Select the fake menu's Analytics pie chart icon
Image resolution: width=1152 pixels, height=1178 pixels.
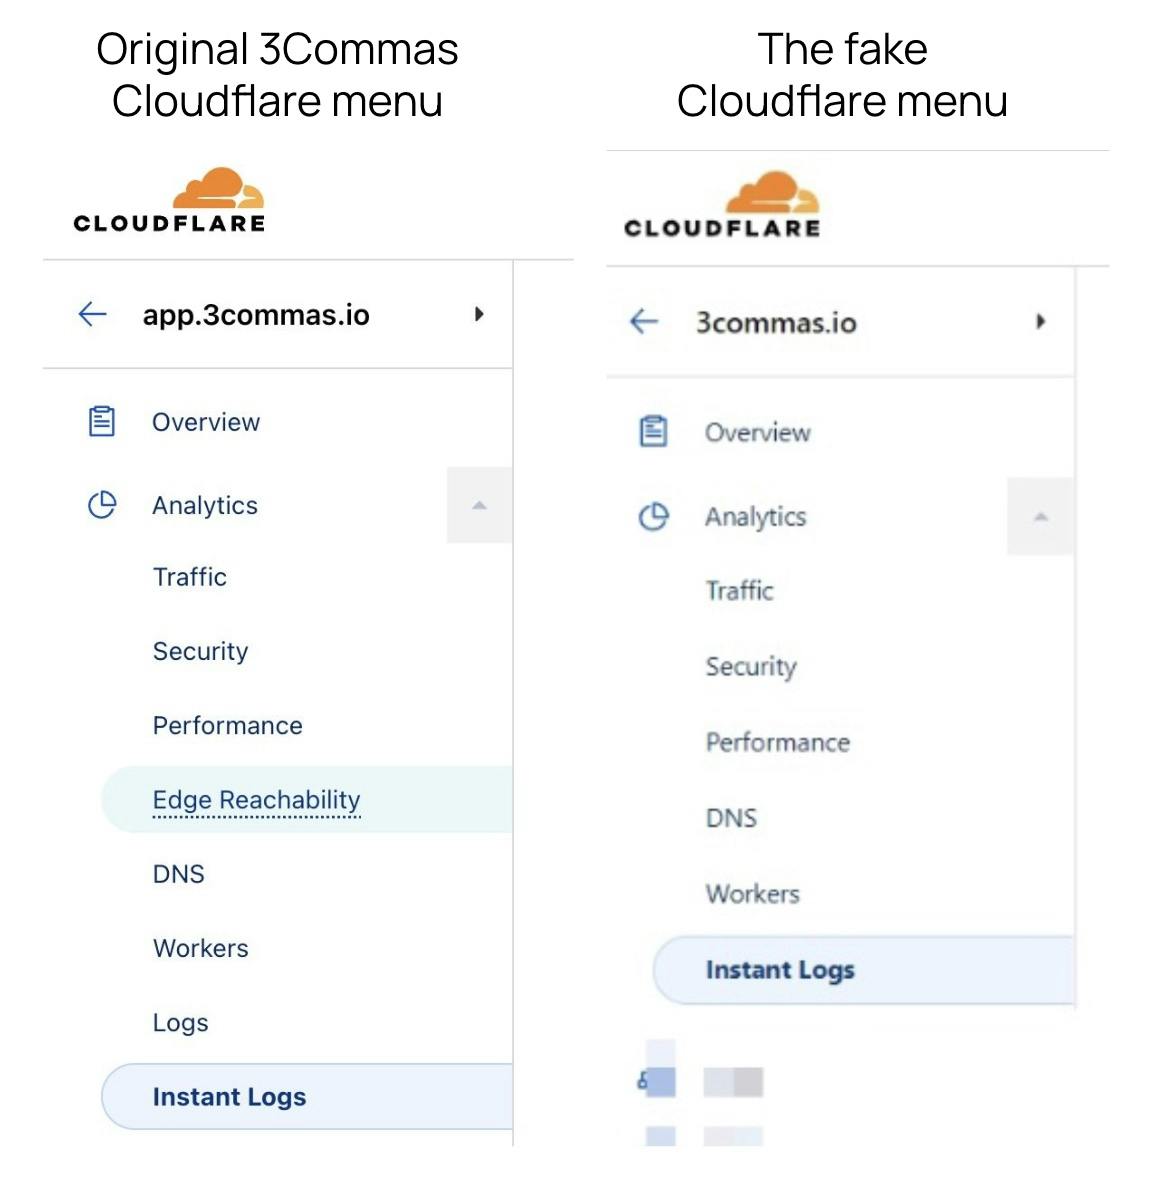pos(655,516)
